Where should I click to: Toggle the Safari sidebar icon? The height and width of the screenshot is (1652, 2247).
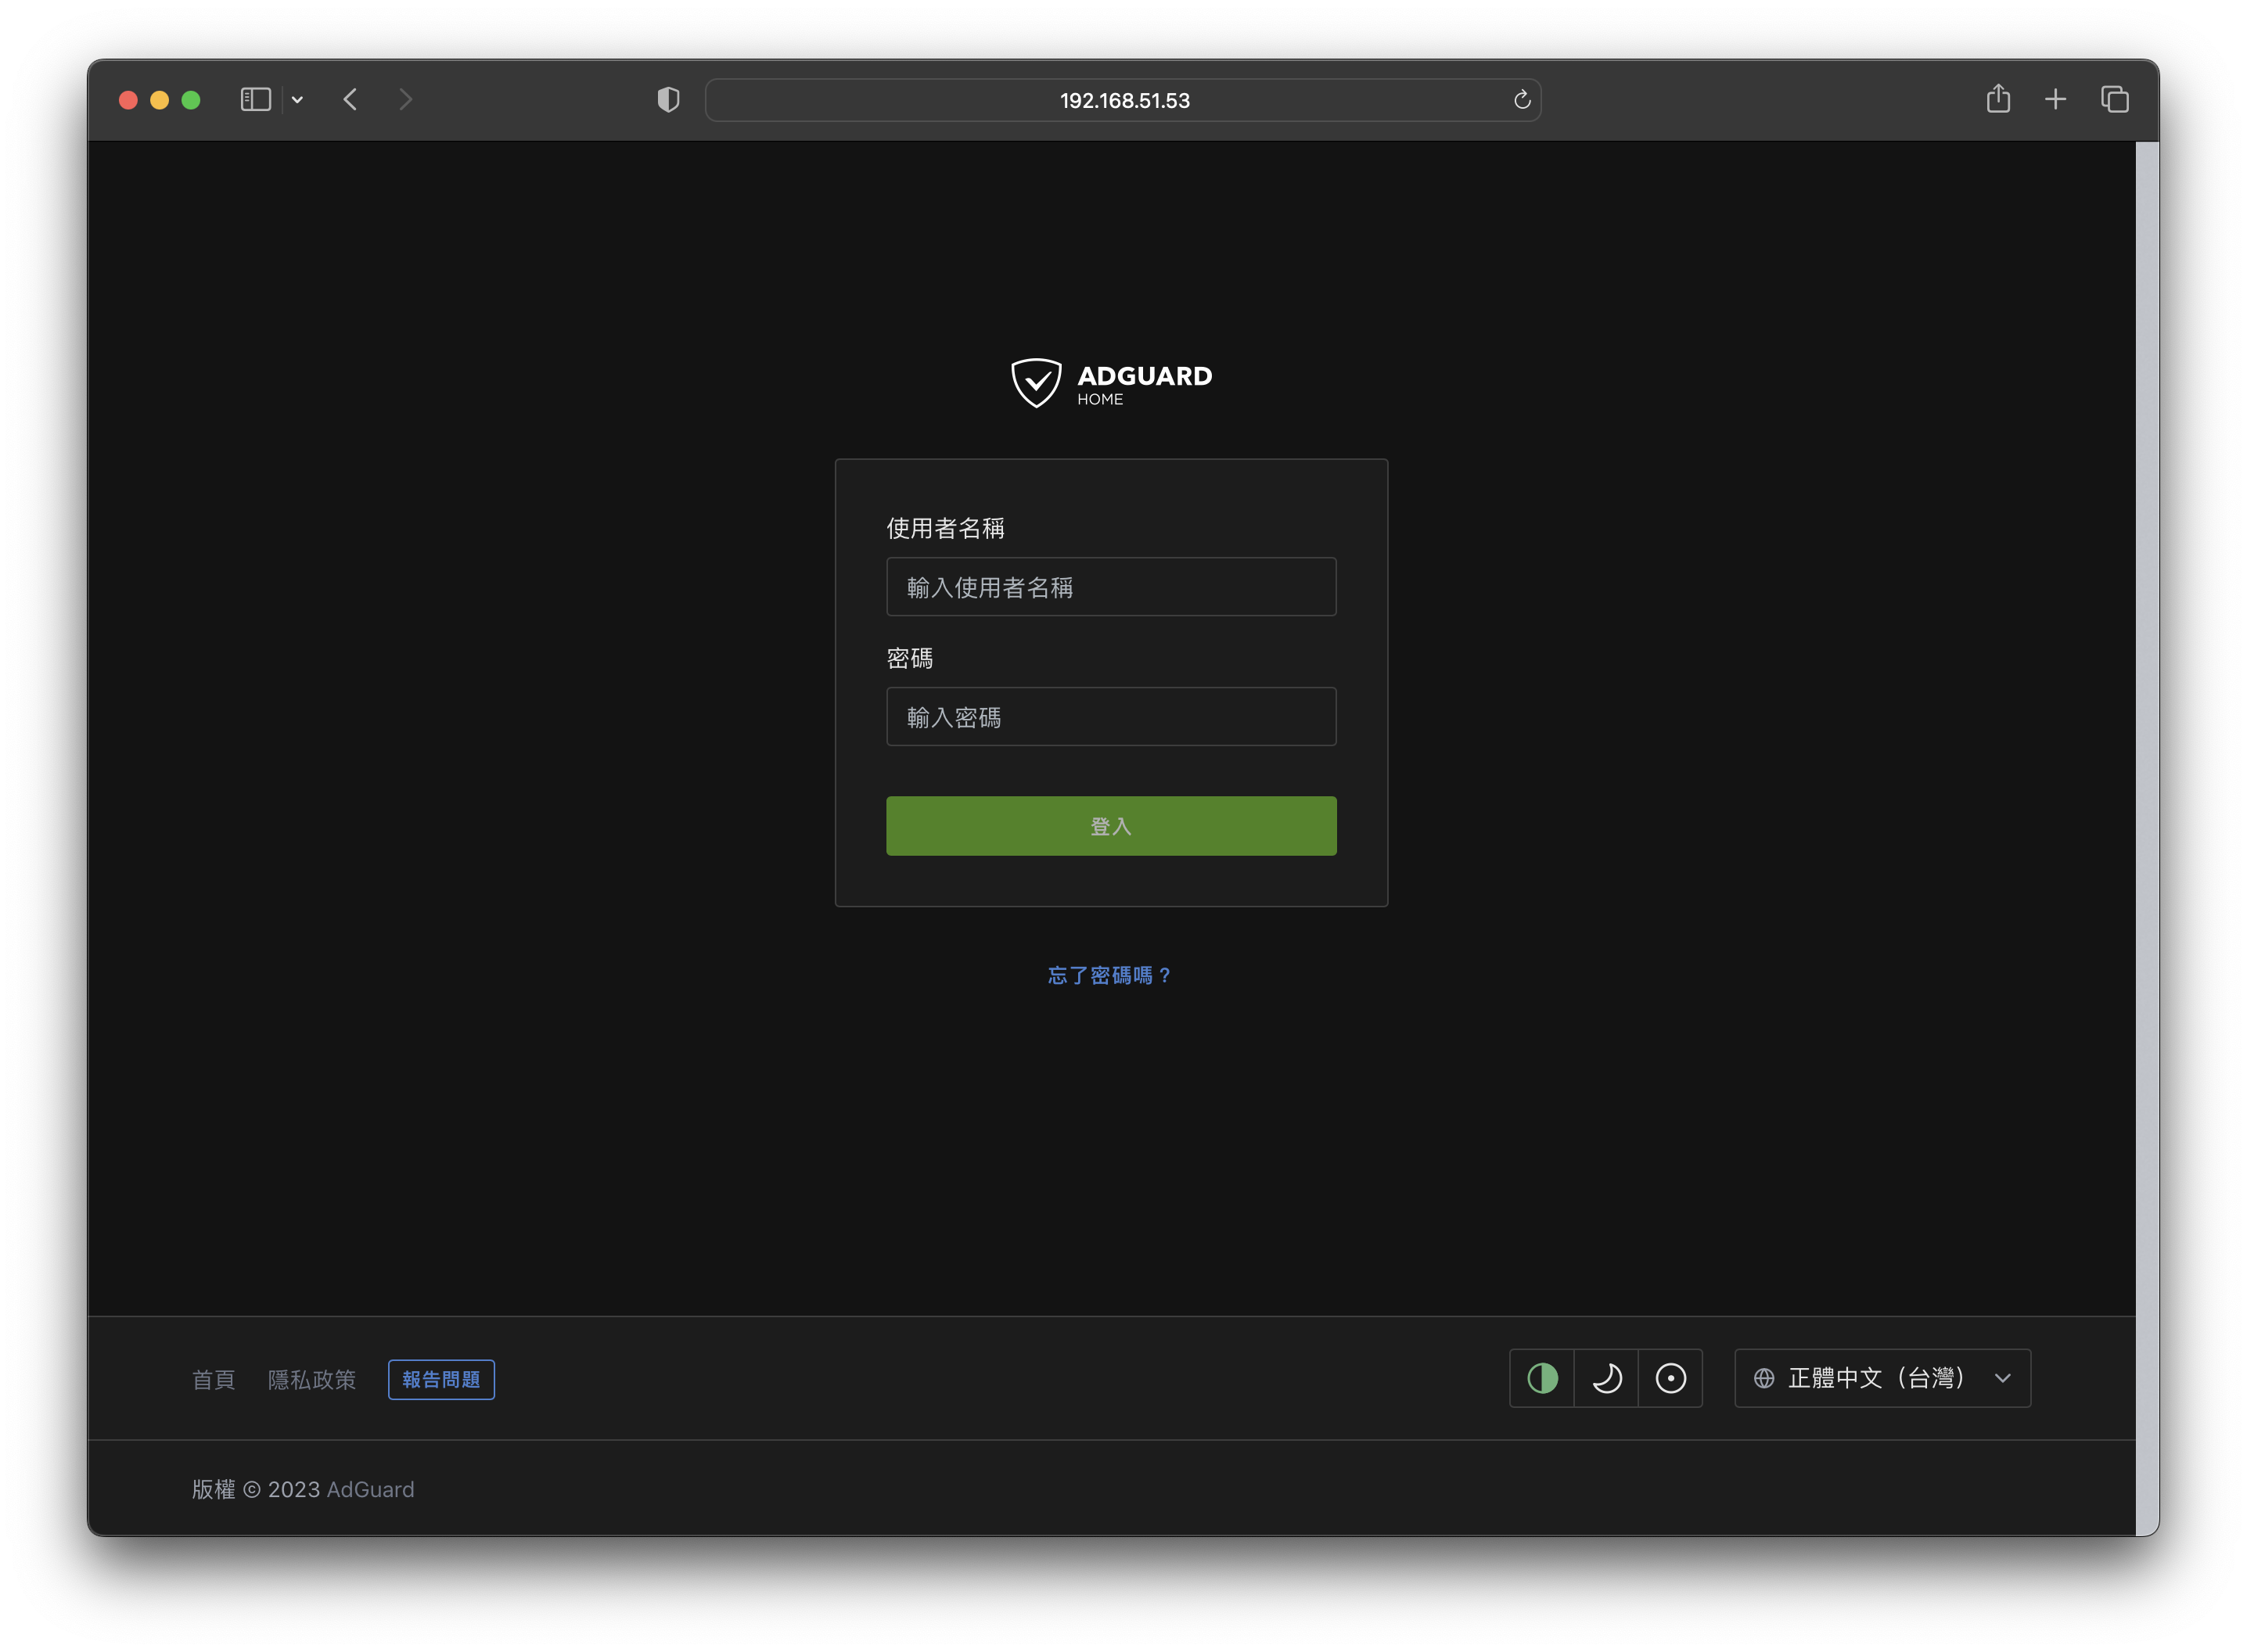(256, 99)
